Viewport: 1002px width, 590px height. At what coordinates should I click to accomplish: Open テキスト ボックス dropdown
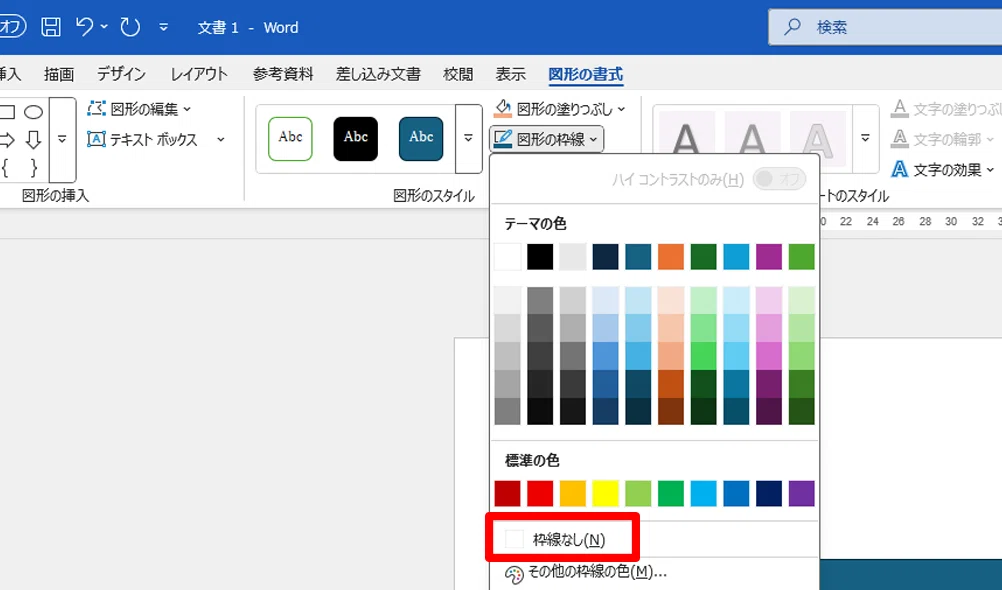pos(156,139)
